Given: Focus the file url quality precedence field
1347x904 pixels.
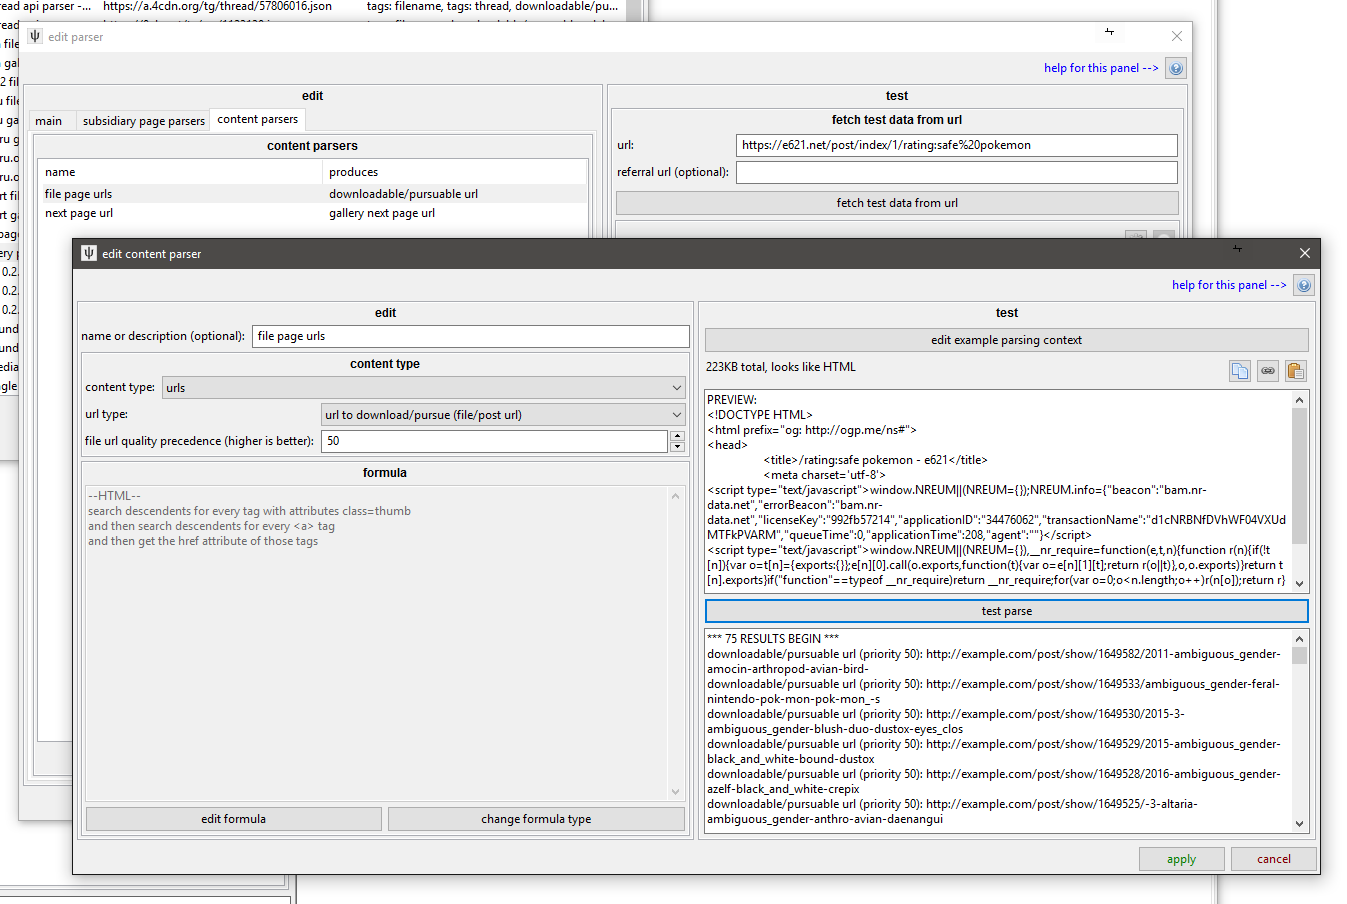Looking at the screenshot, I should click(494, 441).
